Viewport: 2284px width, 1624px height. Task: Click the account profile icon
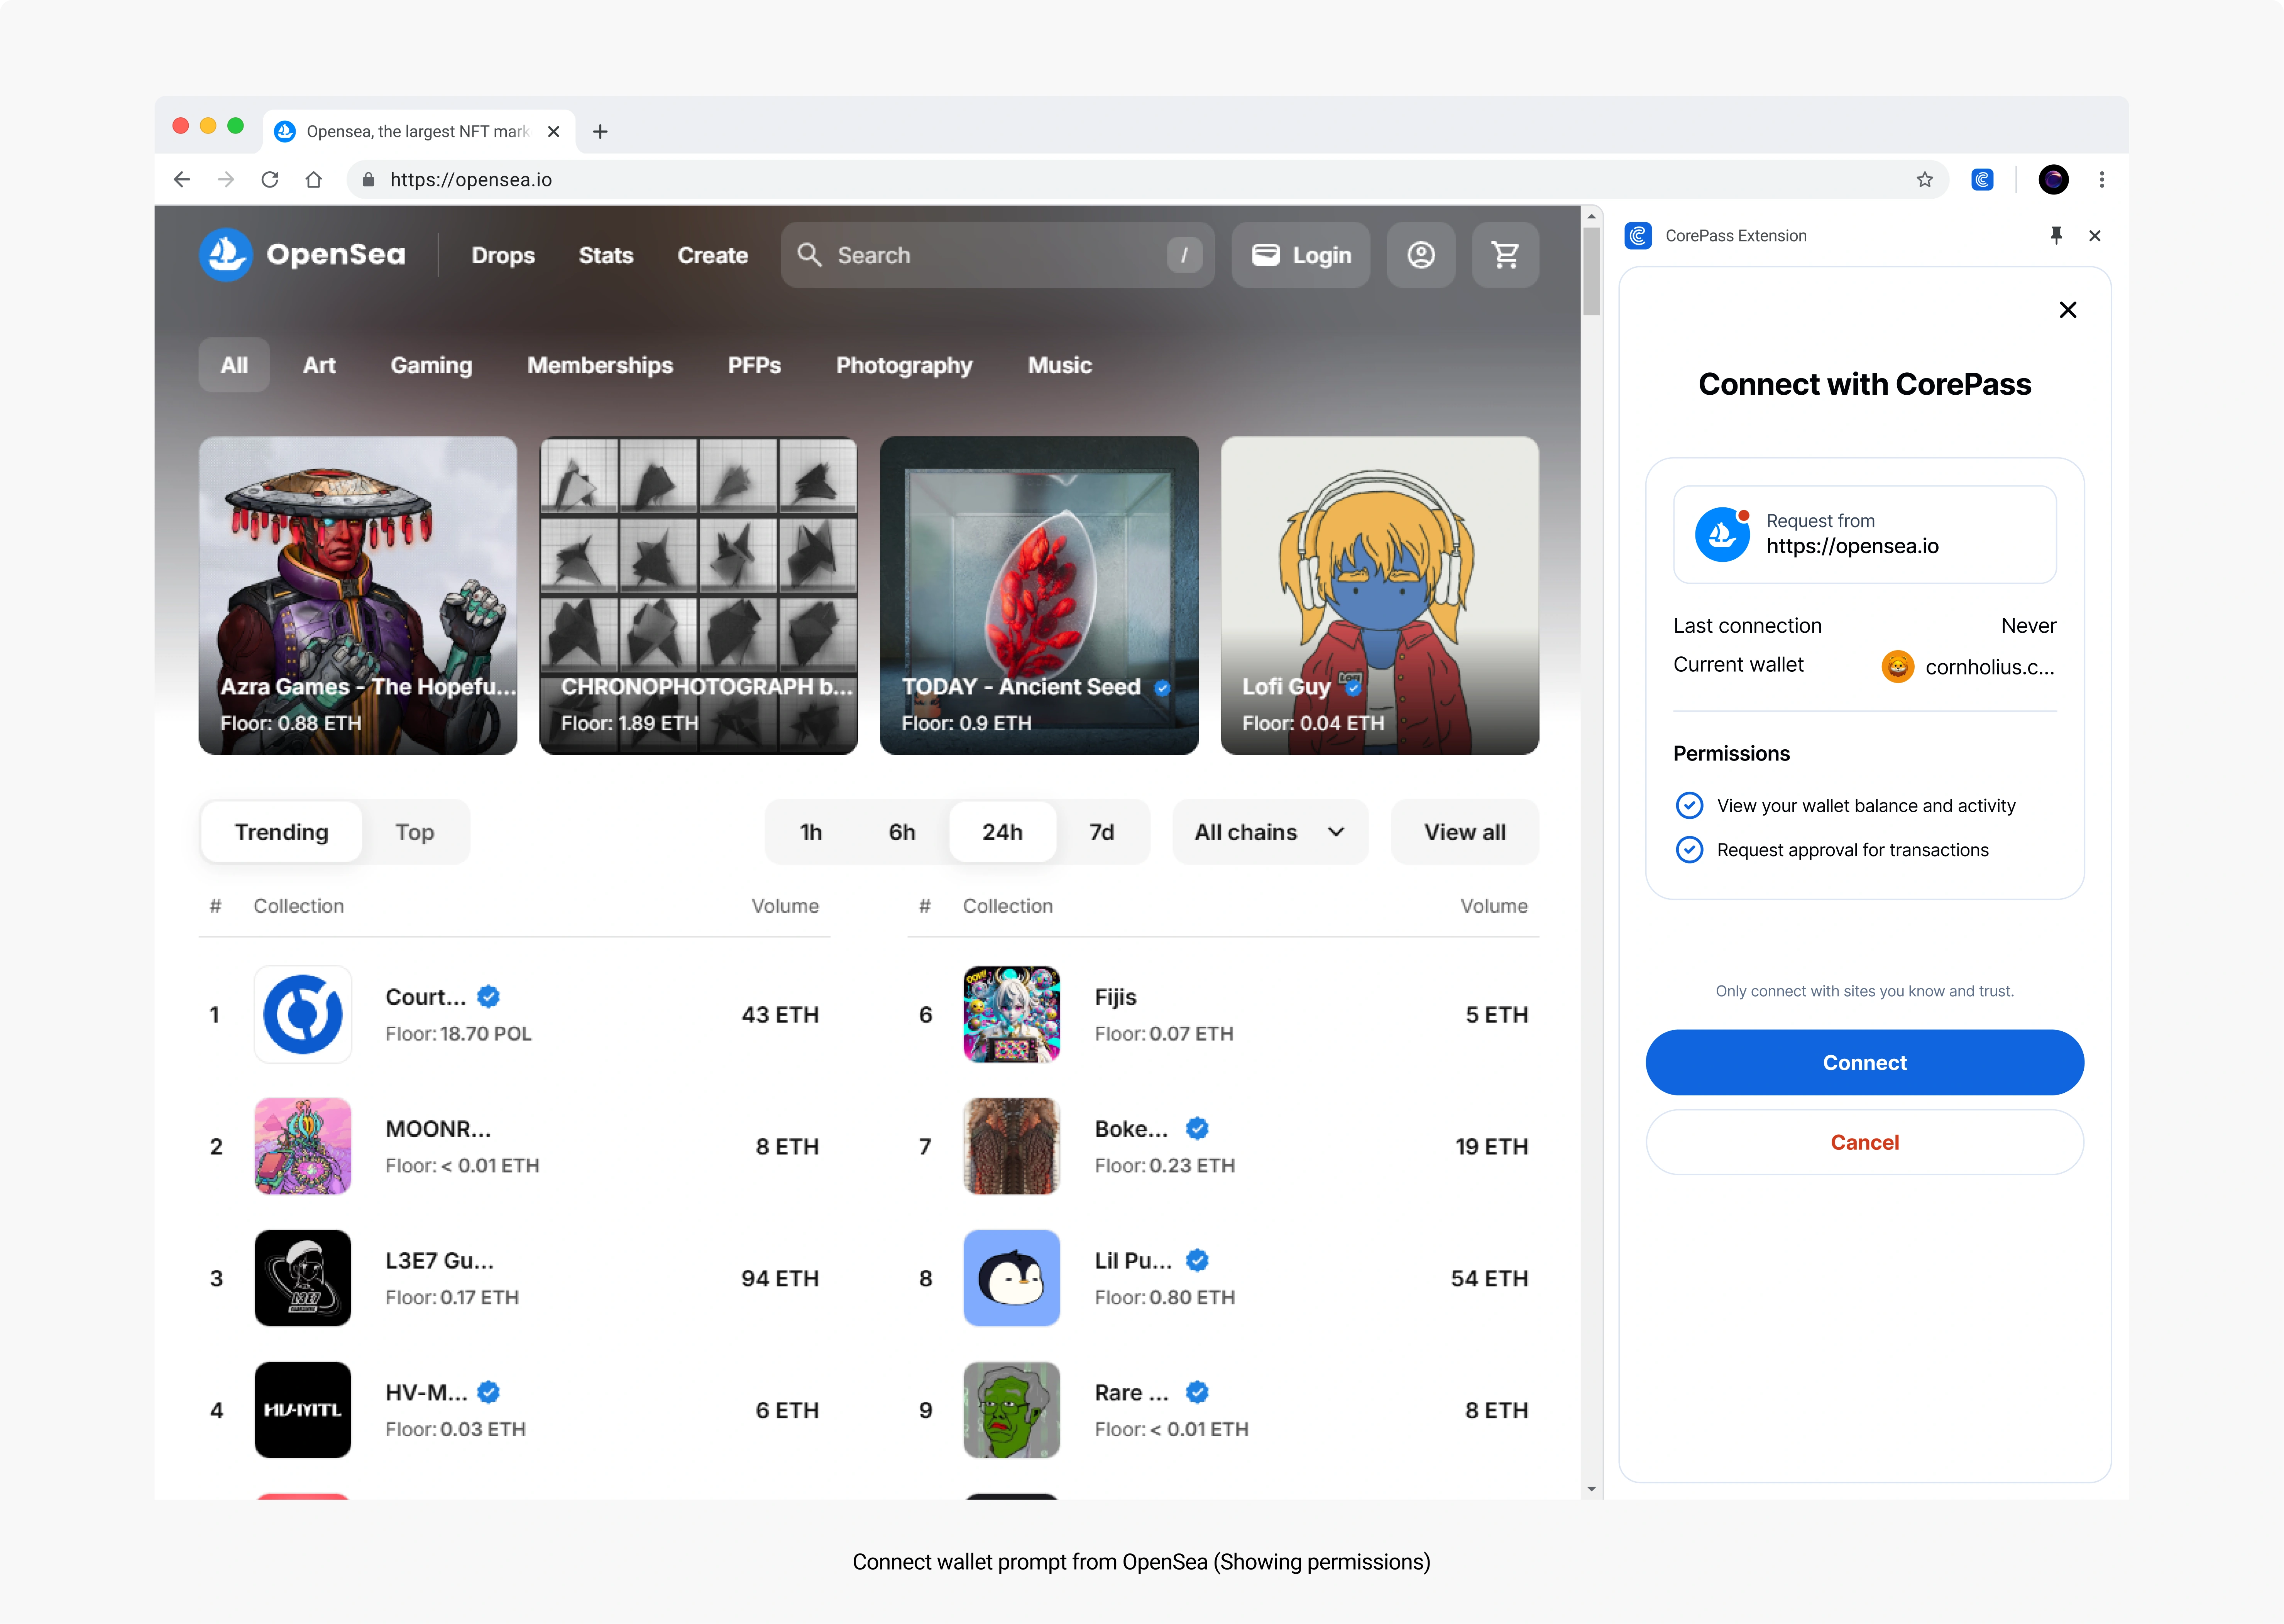[x=1421, y=254]
